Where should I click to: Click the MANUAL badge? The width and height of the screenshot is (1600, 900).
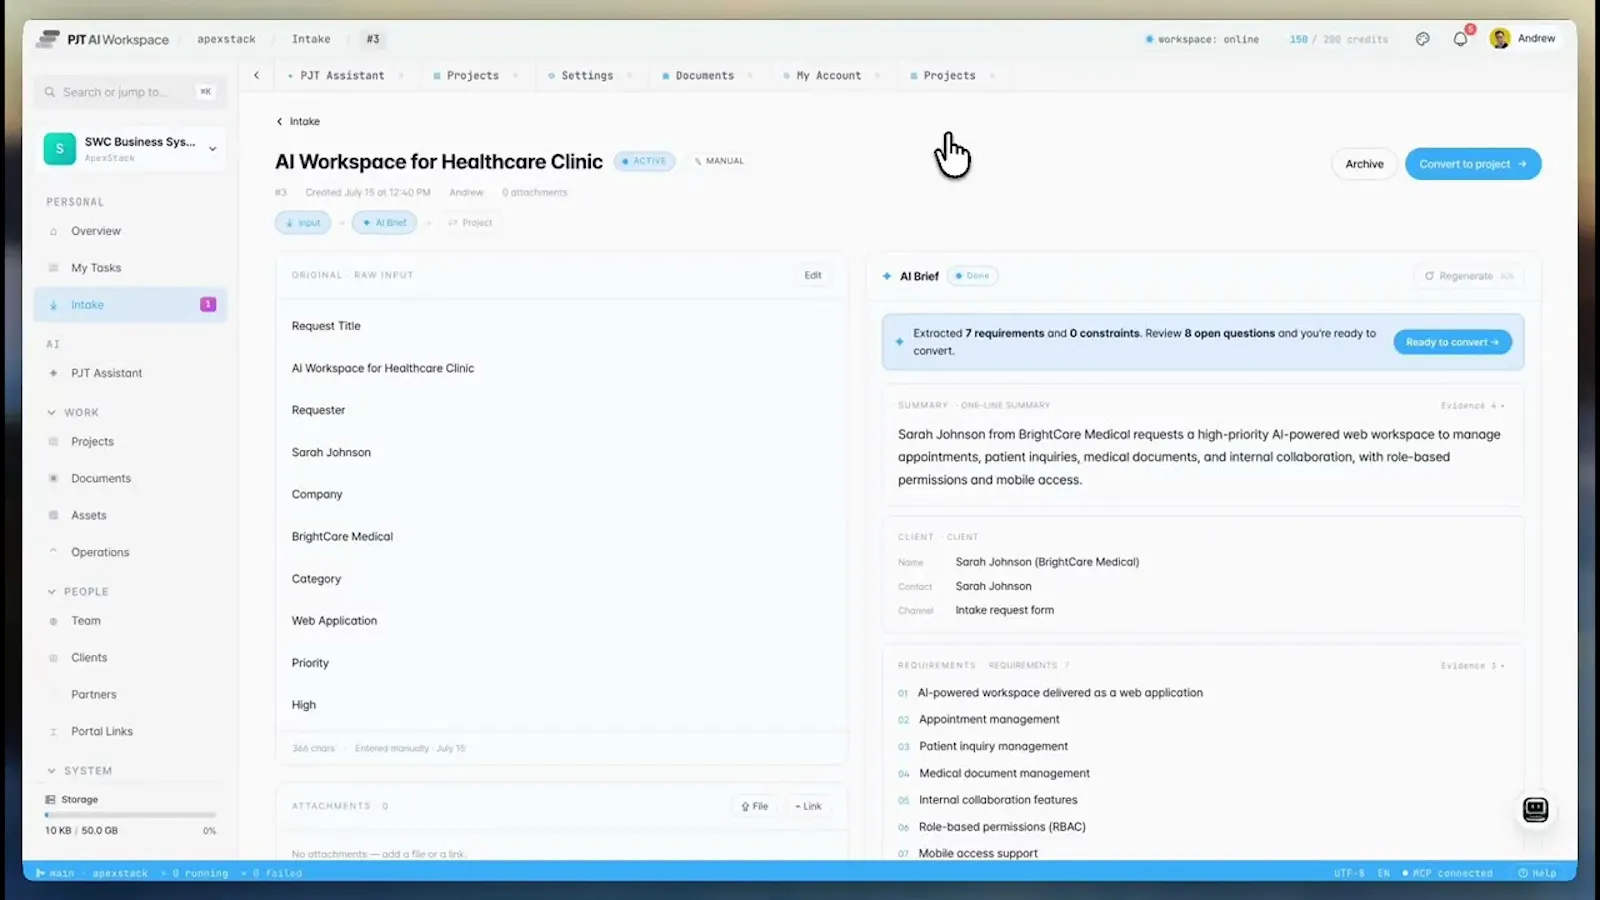tap(719, 161)
